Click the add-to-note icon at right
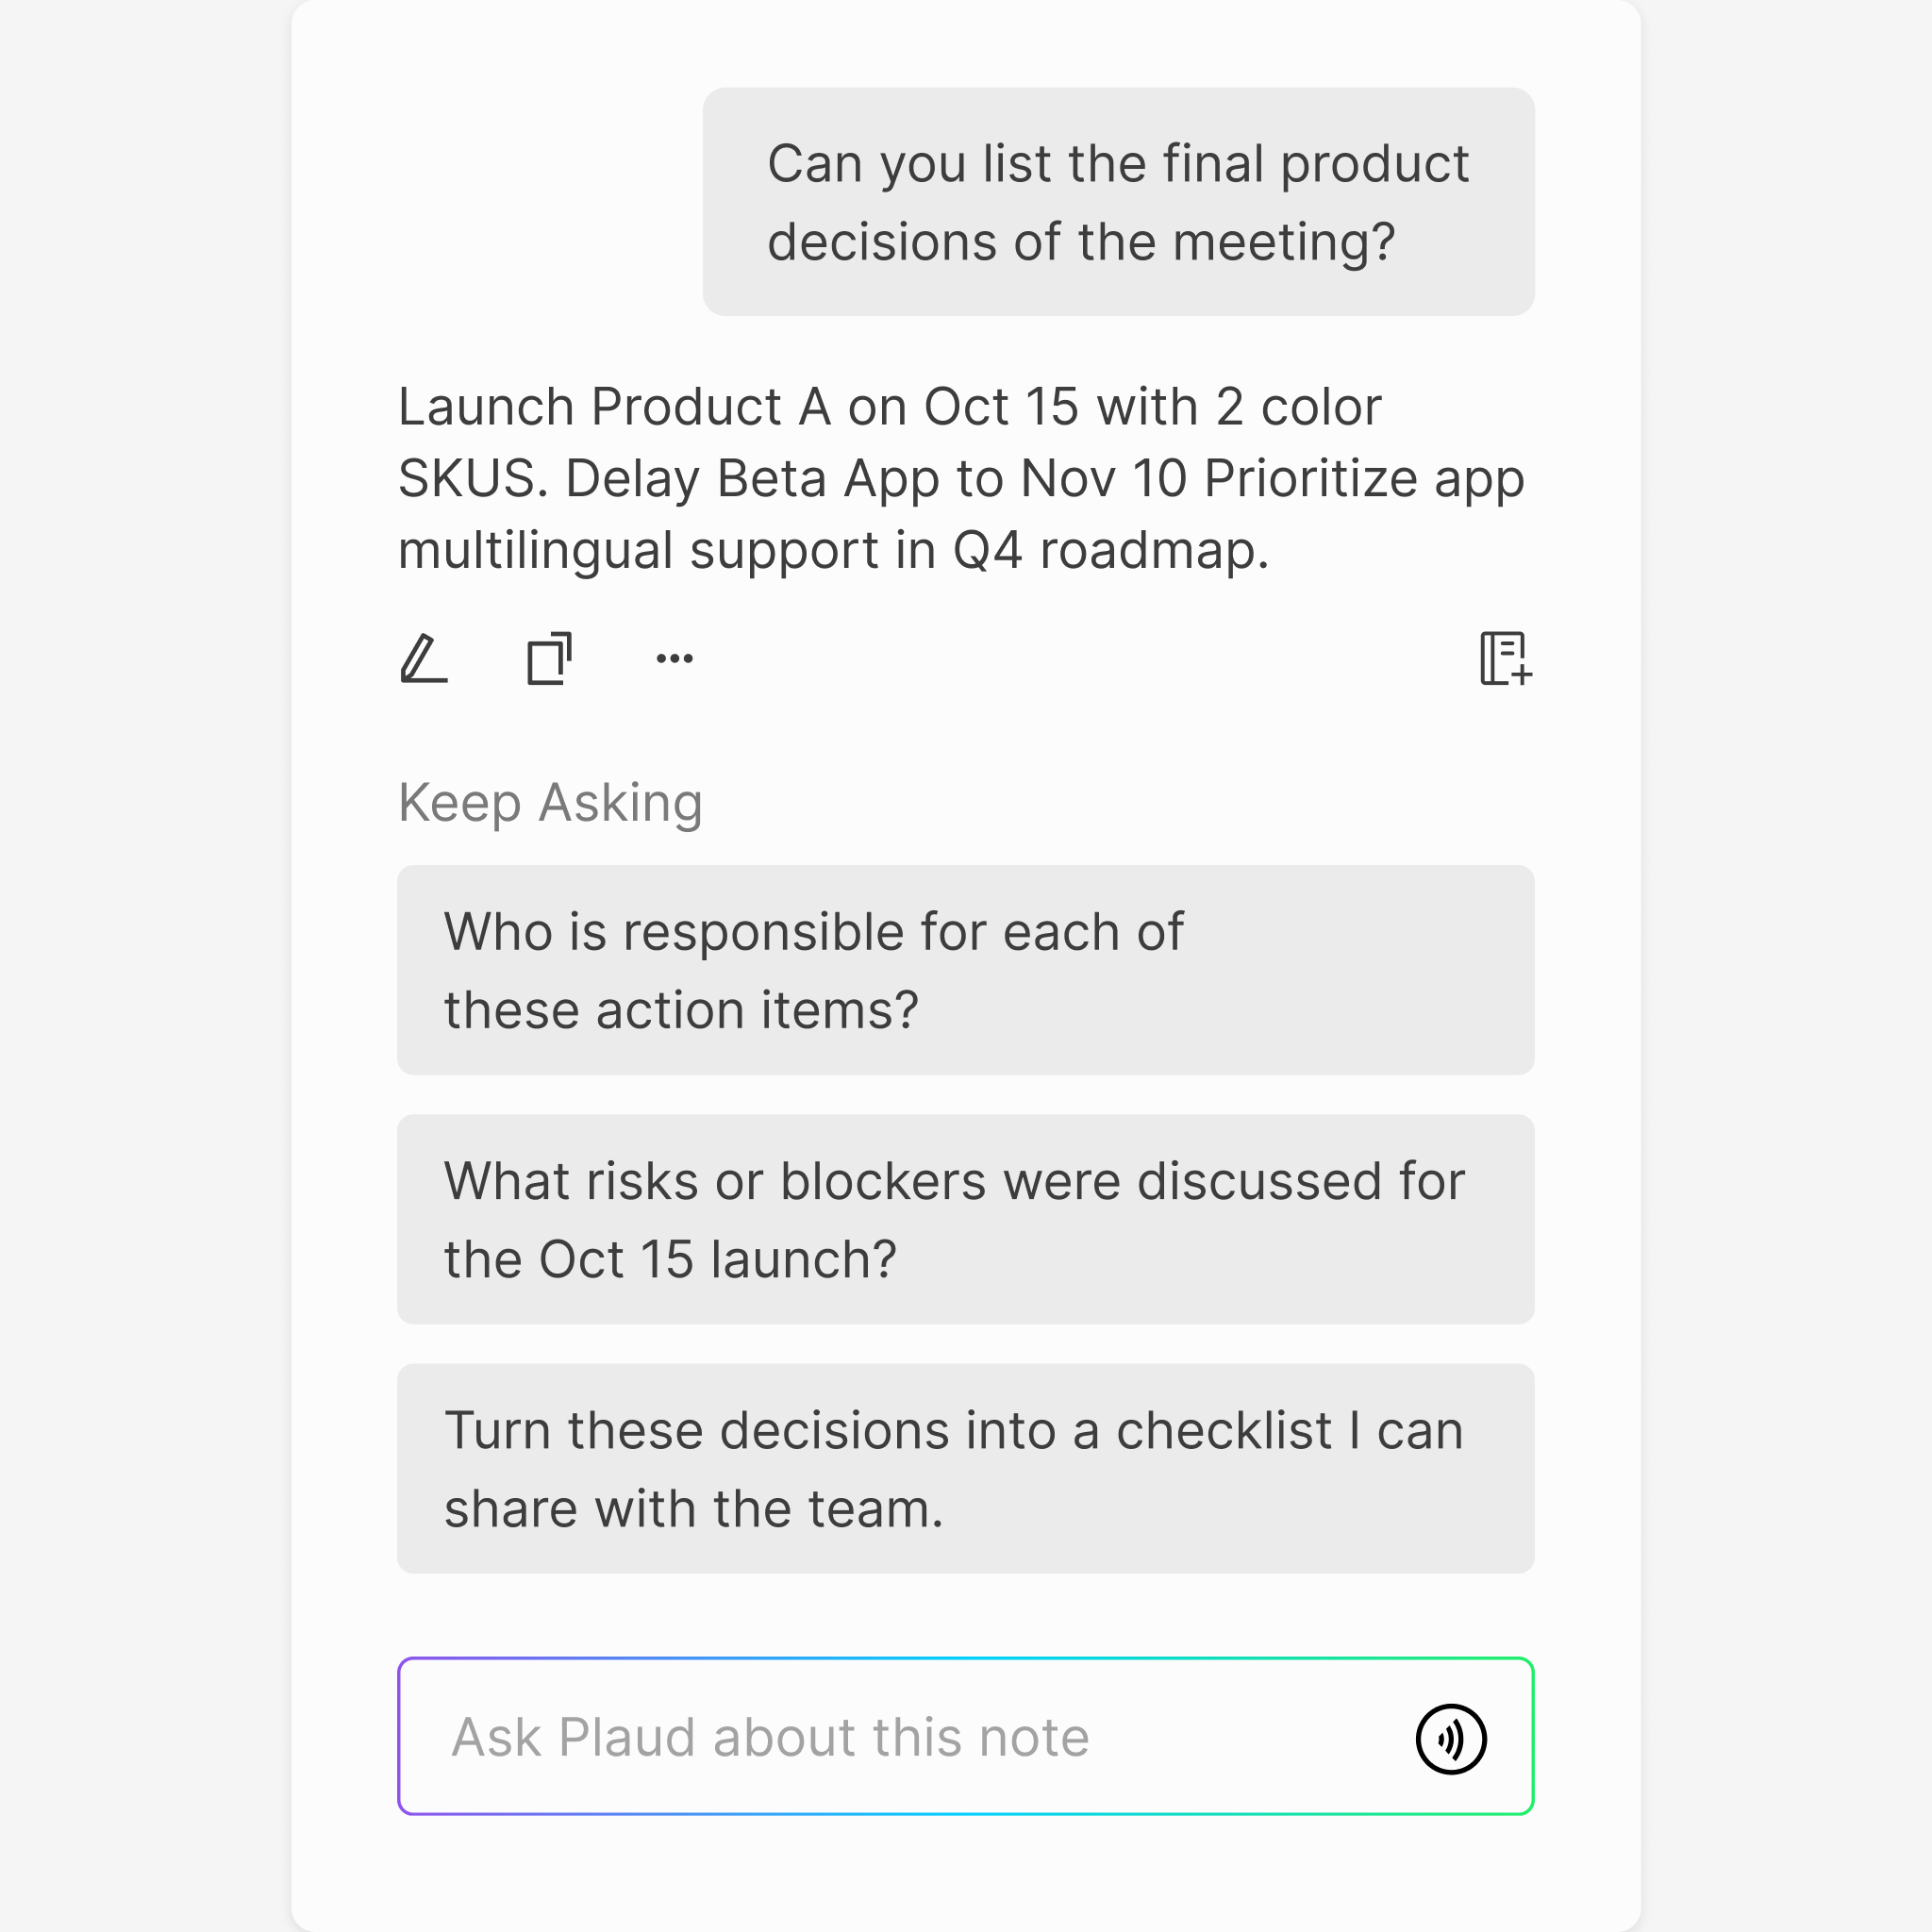This screenshot has width=1932, height=1932. coord(1505,659)
